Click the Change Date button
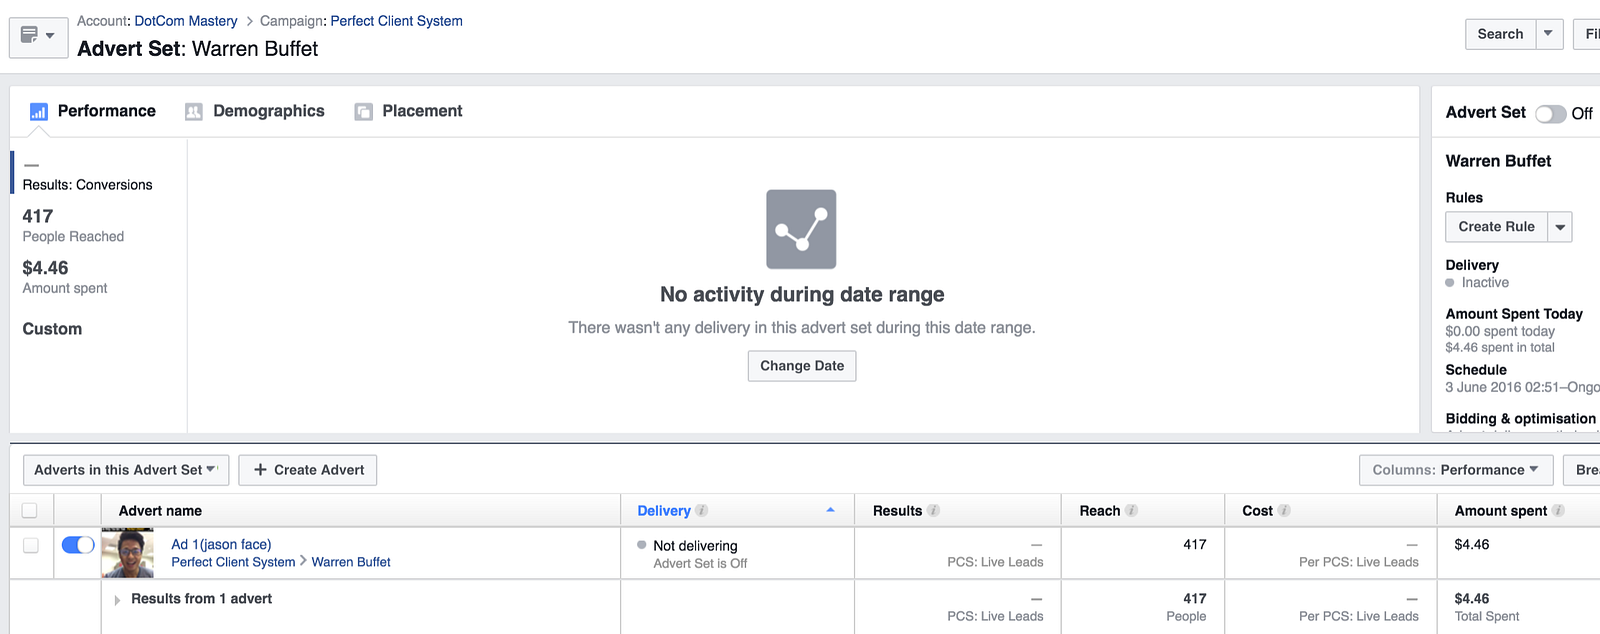 [x=802, y=366]
